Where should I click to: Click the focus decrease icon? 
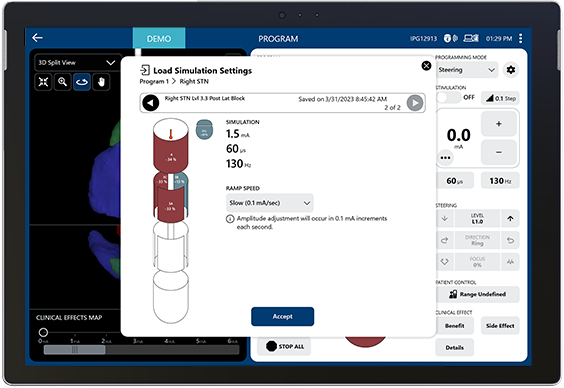[445, 262]
